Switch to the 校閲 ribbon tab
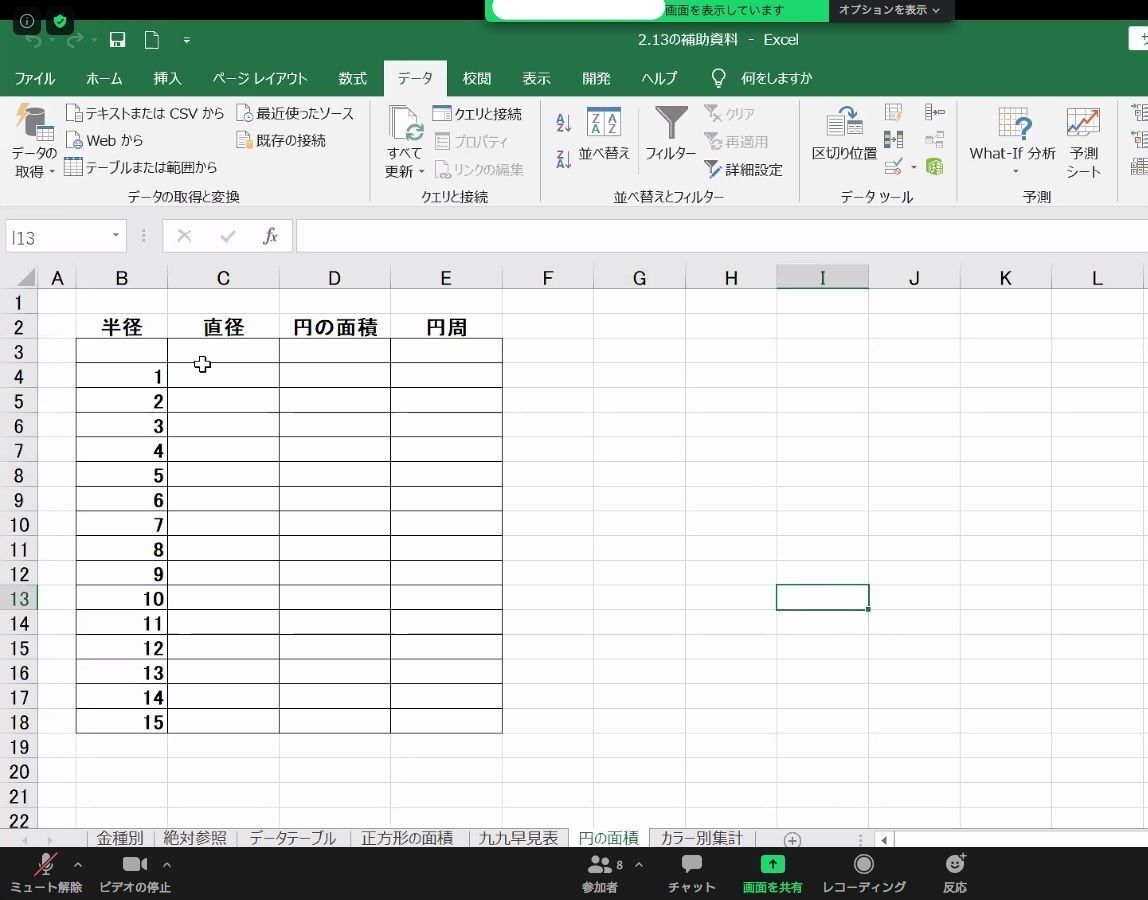The image size is (1148, 900). [x=477, y=78]
